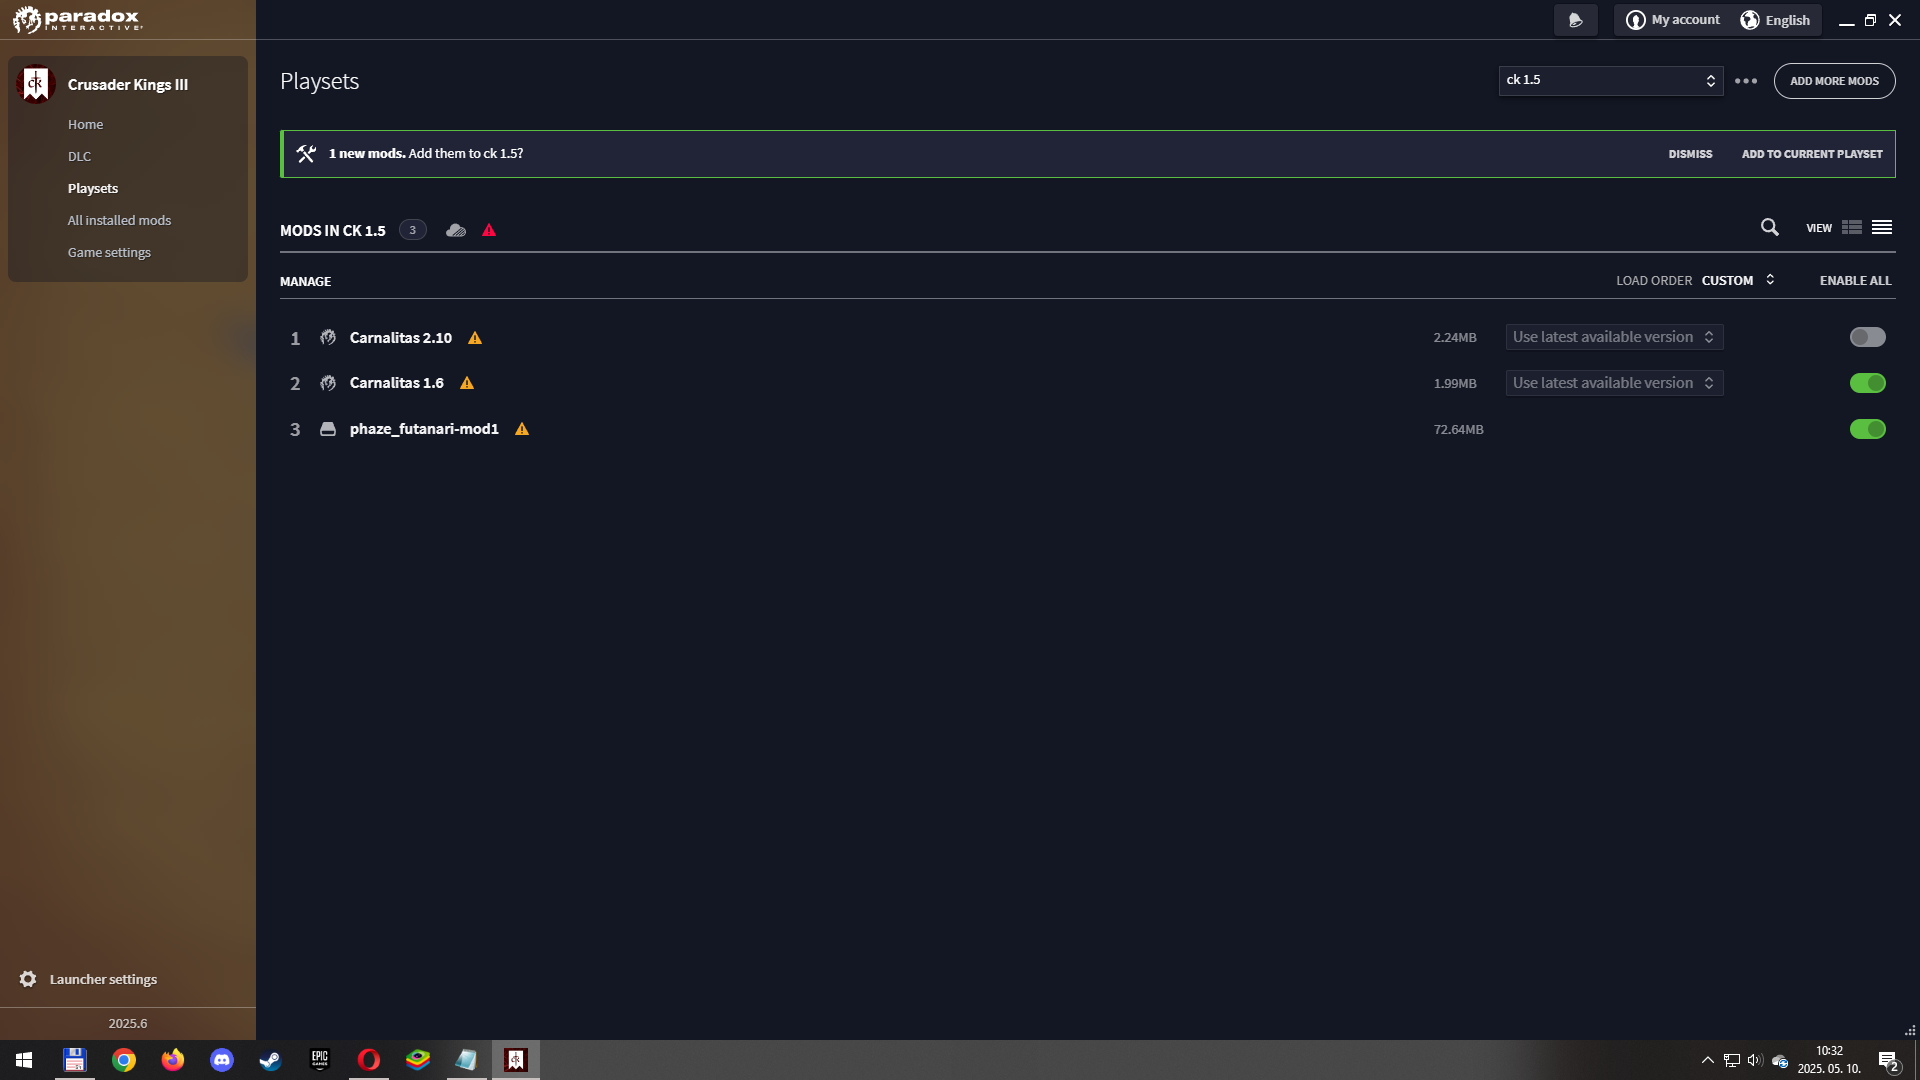This screenshot has height=1080, width=1920.
Task: Click the volume icon in system tray
Action: (x=1755, y=1060)
